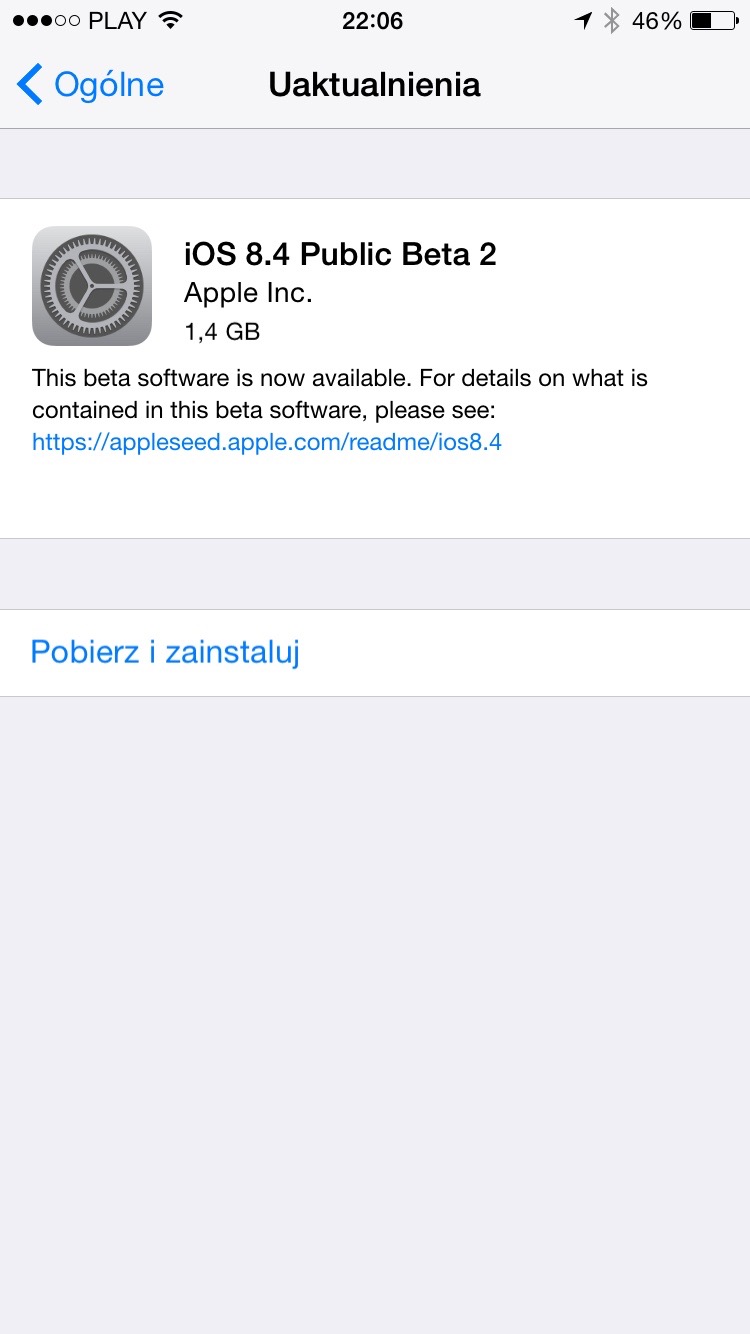
Task: Tap the 46% battery percentage
Action: (x=657, y=20)
